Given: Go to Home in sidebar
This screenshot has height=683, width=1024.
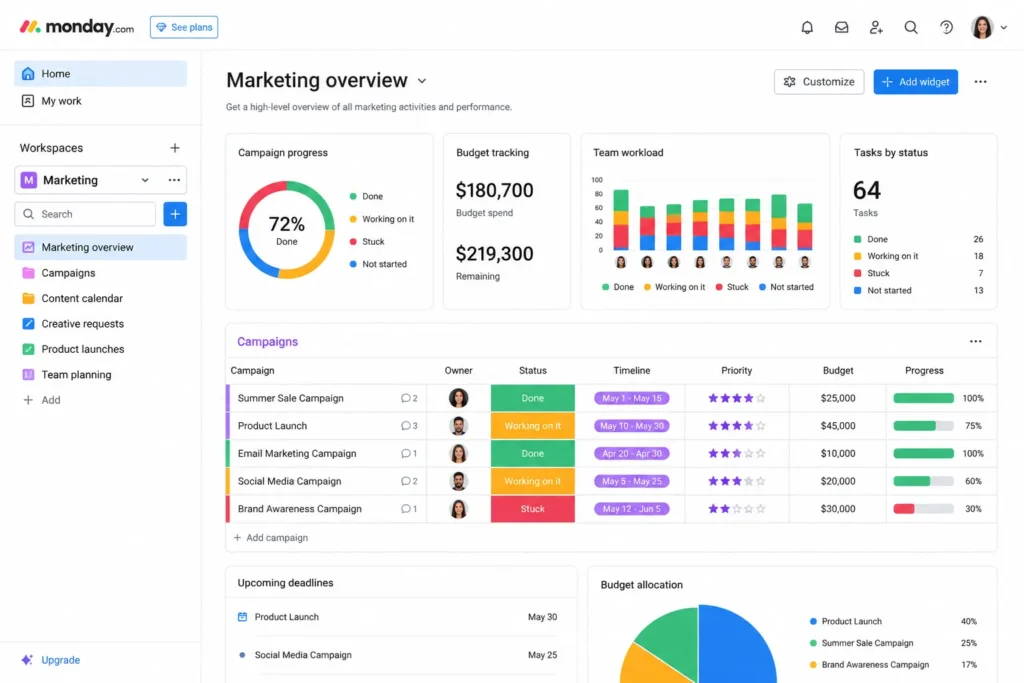Looking at the screenshot, I should 101,74.
